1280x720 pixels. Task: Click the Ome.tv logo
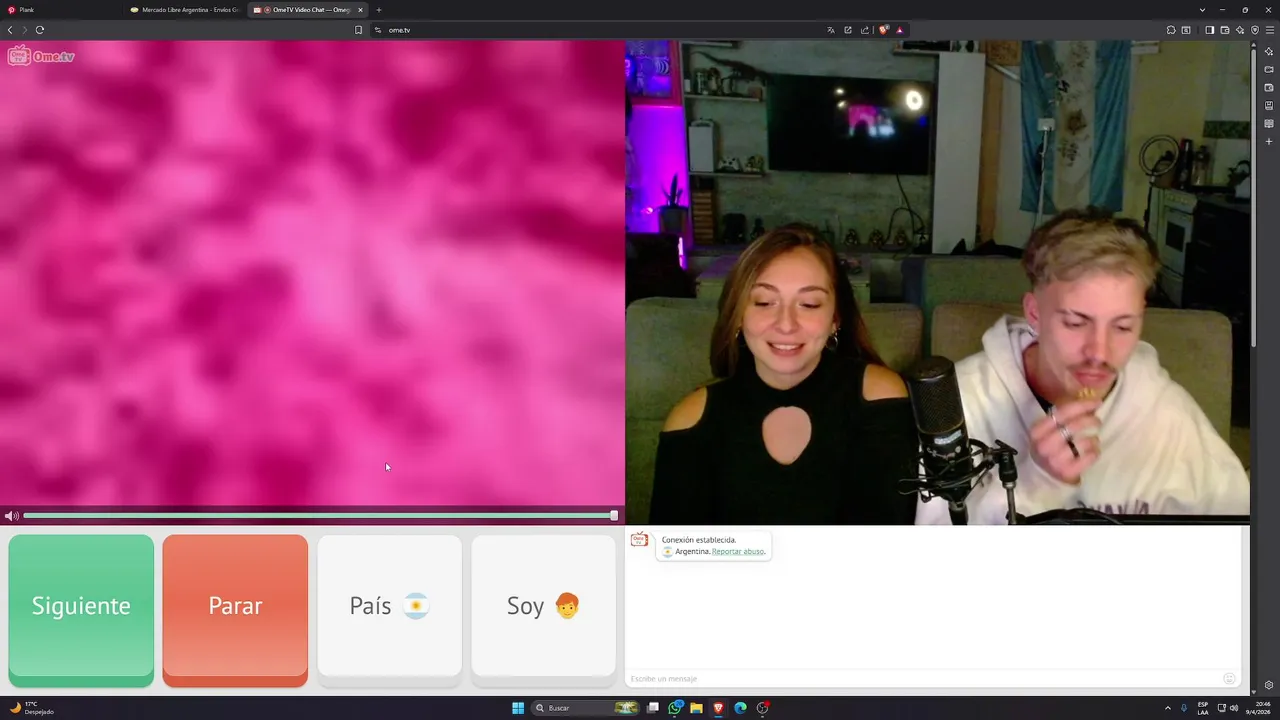[41, 56]
